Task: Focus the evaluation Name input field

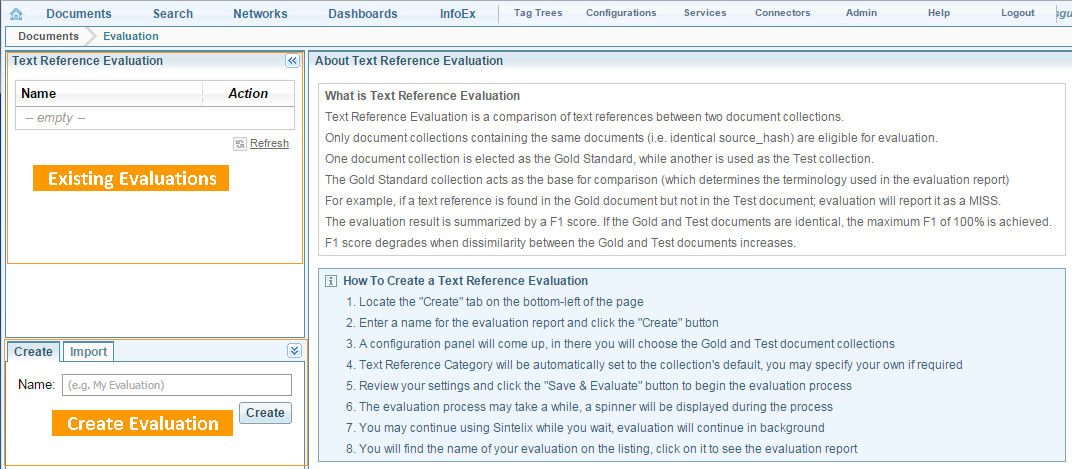Action: (176, 385)
